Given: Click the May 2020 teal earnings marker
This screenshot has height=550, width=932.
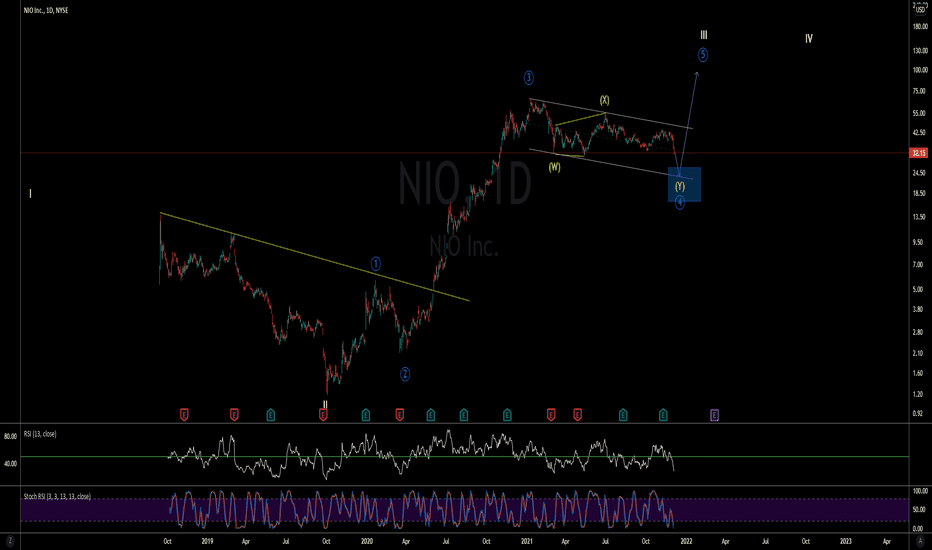Looking at the screenshot, I should (430, 415).
